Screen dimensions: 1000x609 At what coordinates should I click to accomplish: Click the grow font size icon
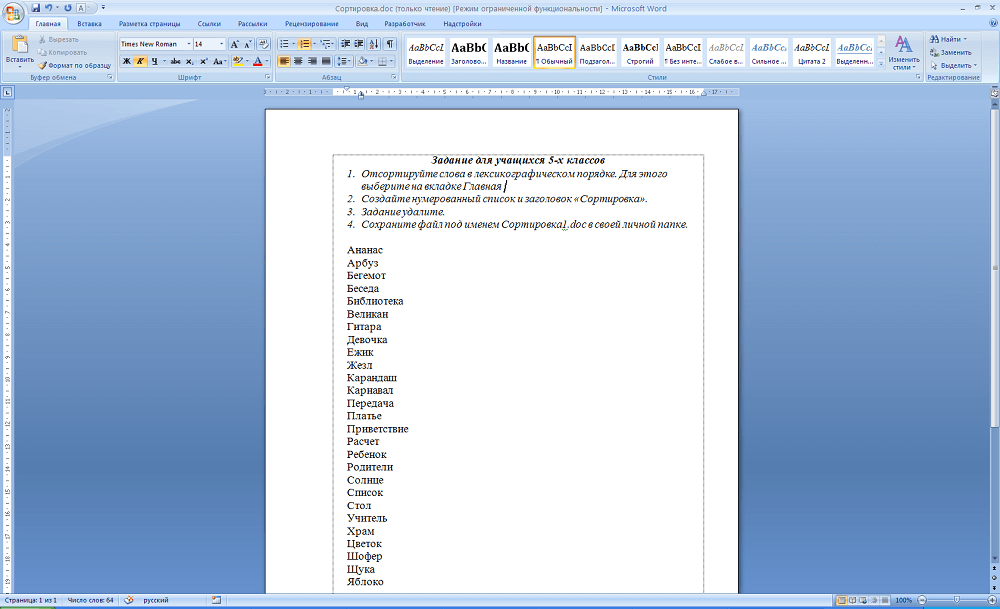coord(235,44)
